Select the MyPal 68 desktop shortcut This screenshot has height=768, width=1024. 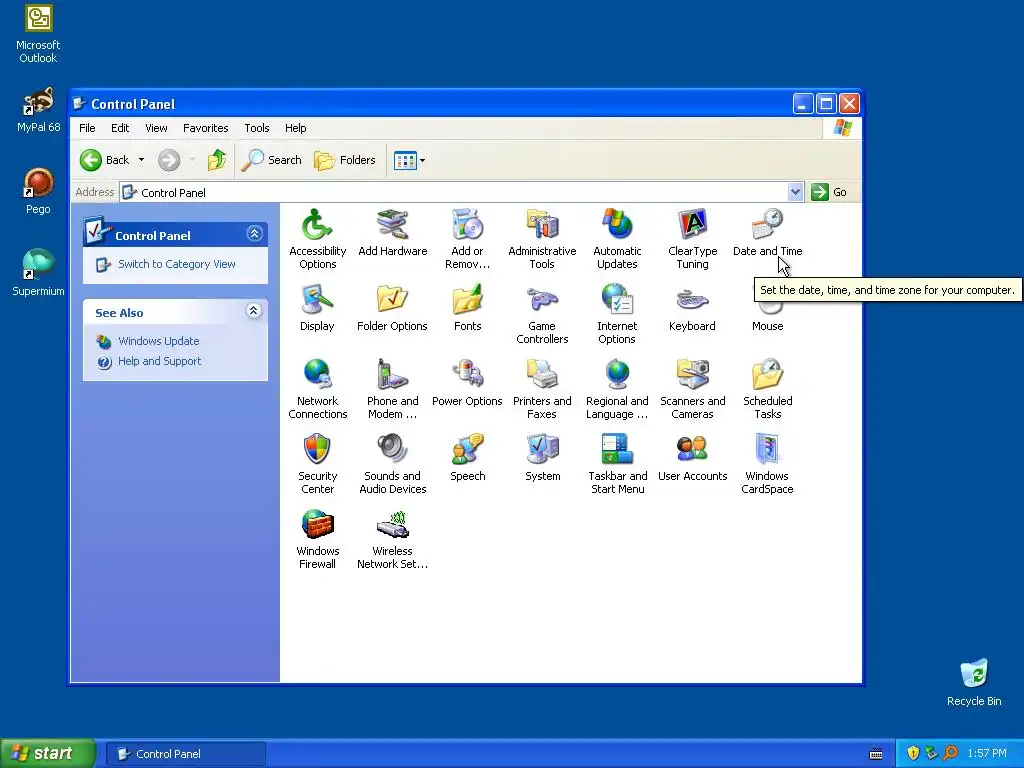[38, 110]
